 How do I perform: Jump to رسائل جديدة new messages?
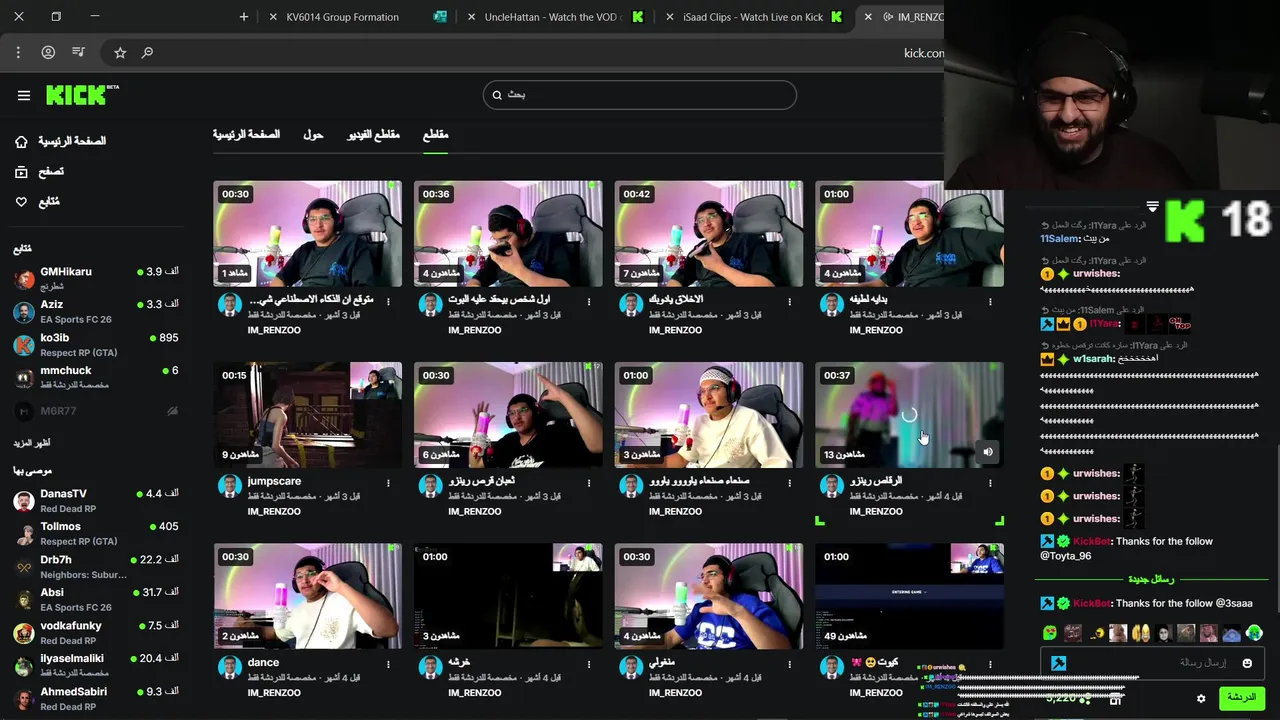coord(1151,579)
